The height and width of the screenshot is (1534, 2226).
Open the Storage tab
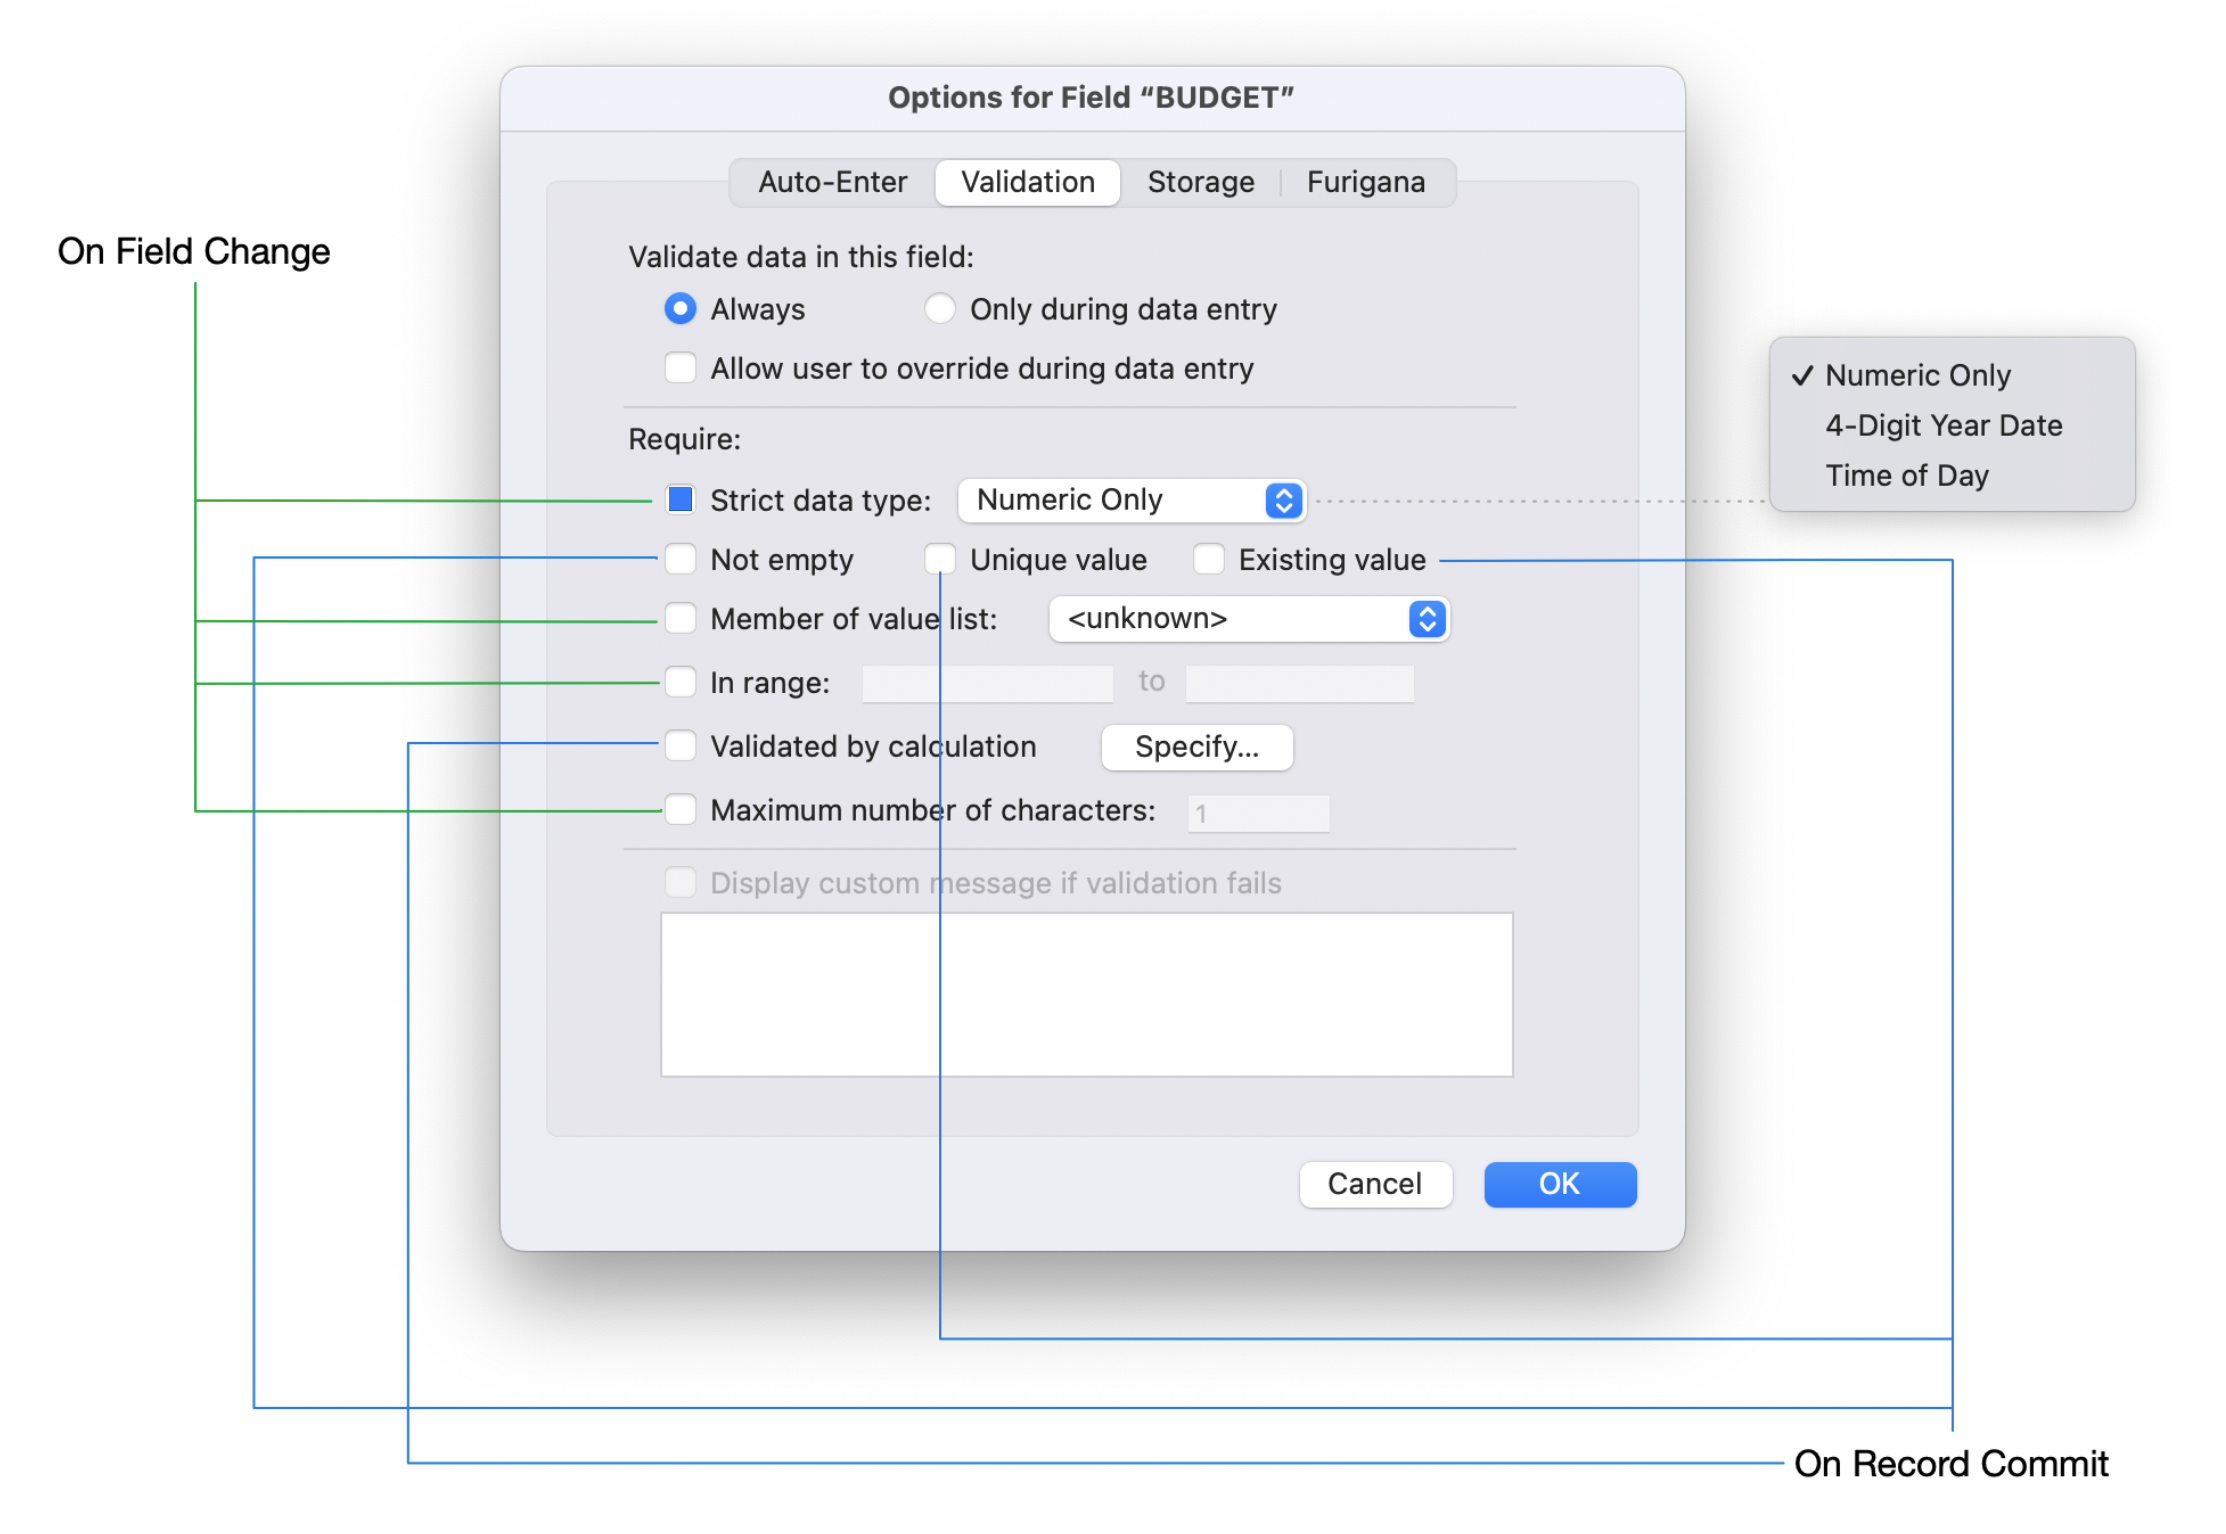click(x=1200, y=181)
